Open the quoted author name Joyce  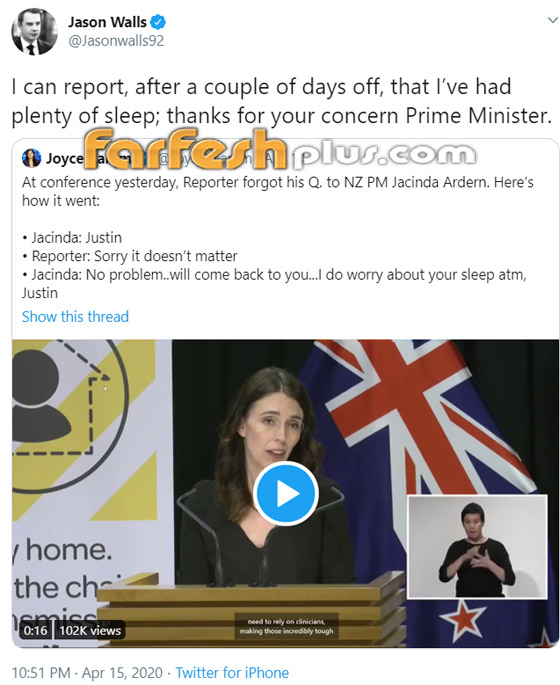point(64,159)
